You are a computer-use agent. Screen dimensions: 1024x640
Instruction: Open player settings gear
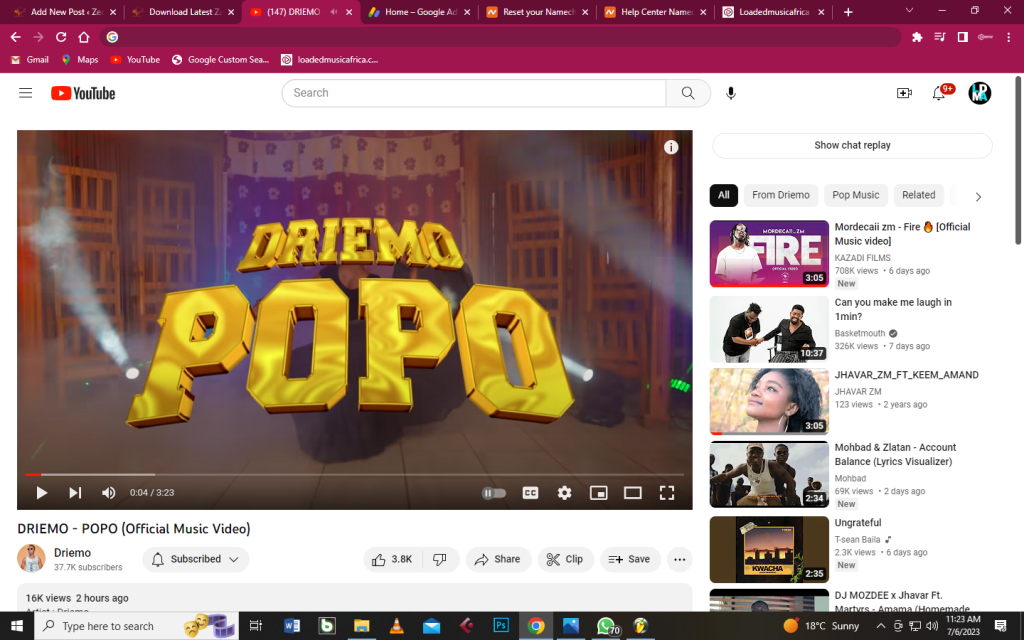click(x=564, y=492)
